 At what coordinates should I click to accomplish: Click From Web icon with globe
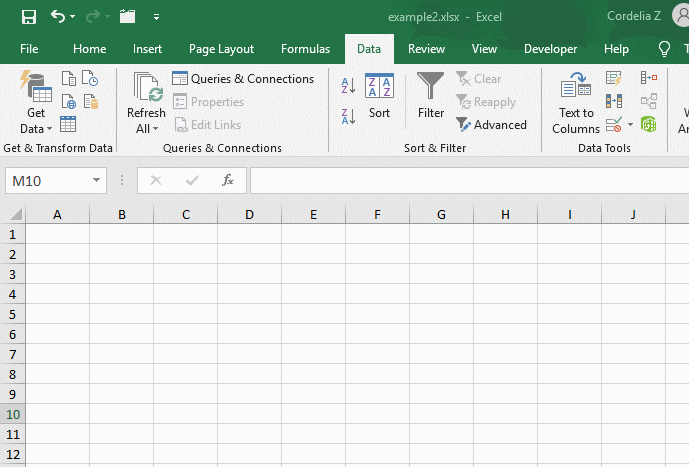click(x=69, y=101)
